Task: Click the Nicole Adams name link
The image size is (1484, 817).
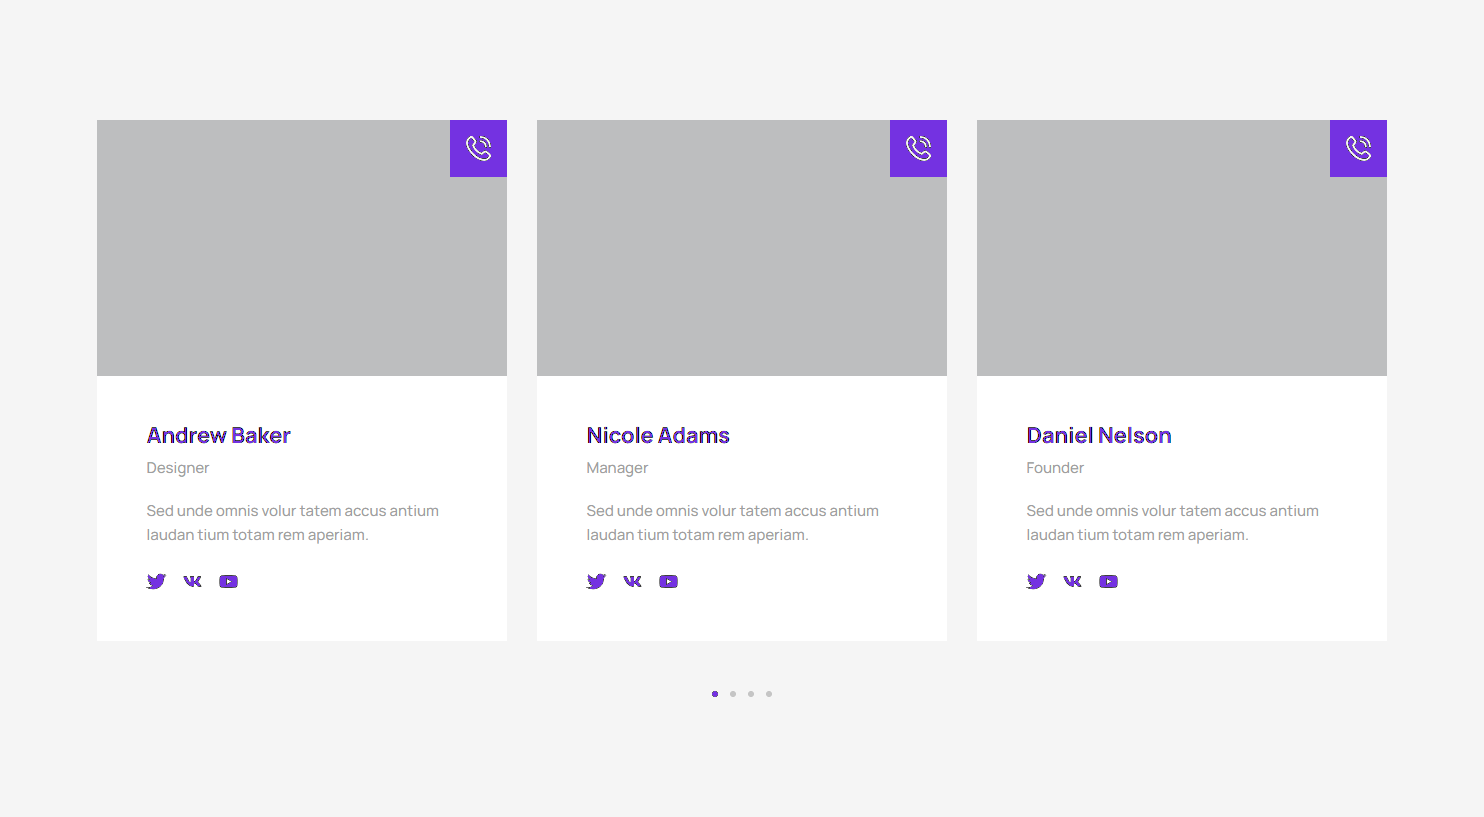Action: coord(658,435)
